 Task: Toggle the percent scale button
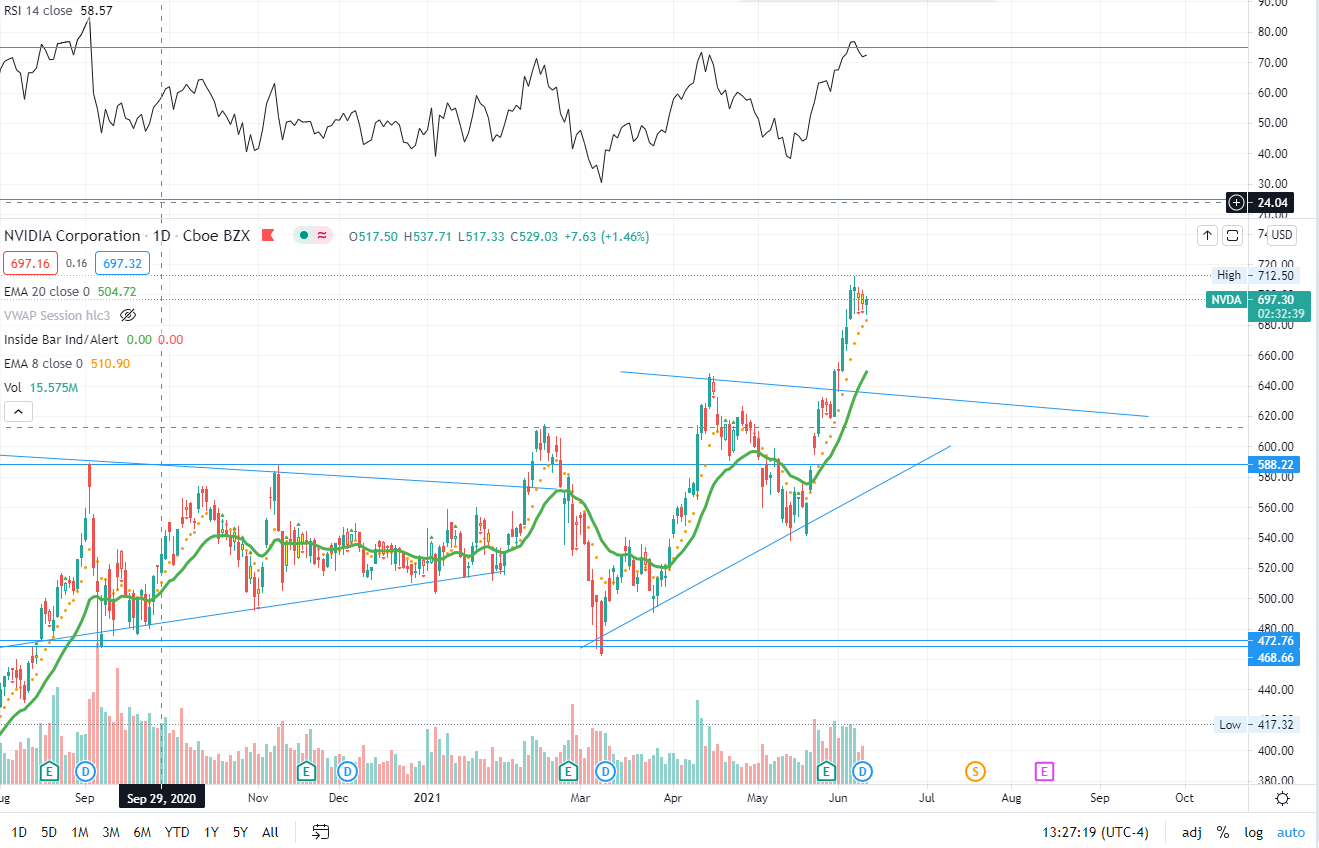pyautogui.click(x=1223, y=831)
